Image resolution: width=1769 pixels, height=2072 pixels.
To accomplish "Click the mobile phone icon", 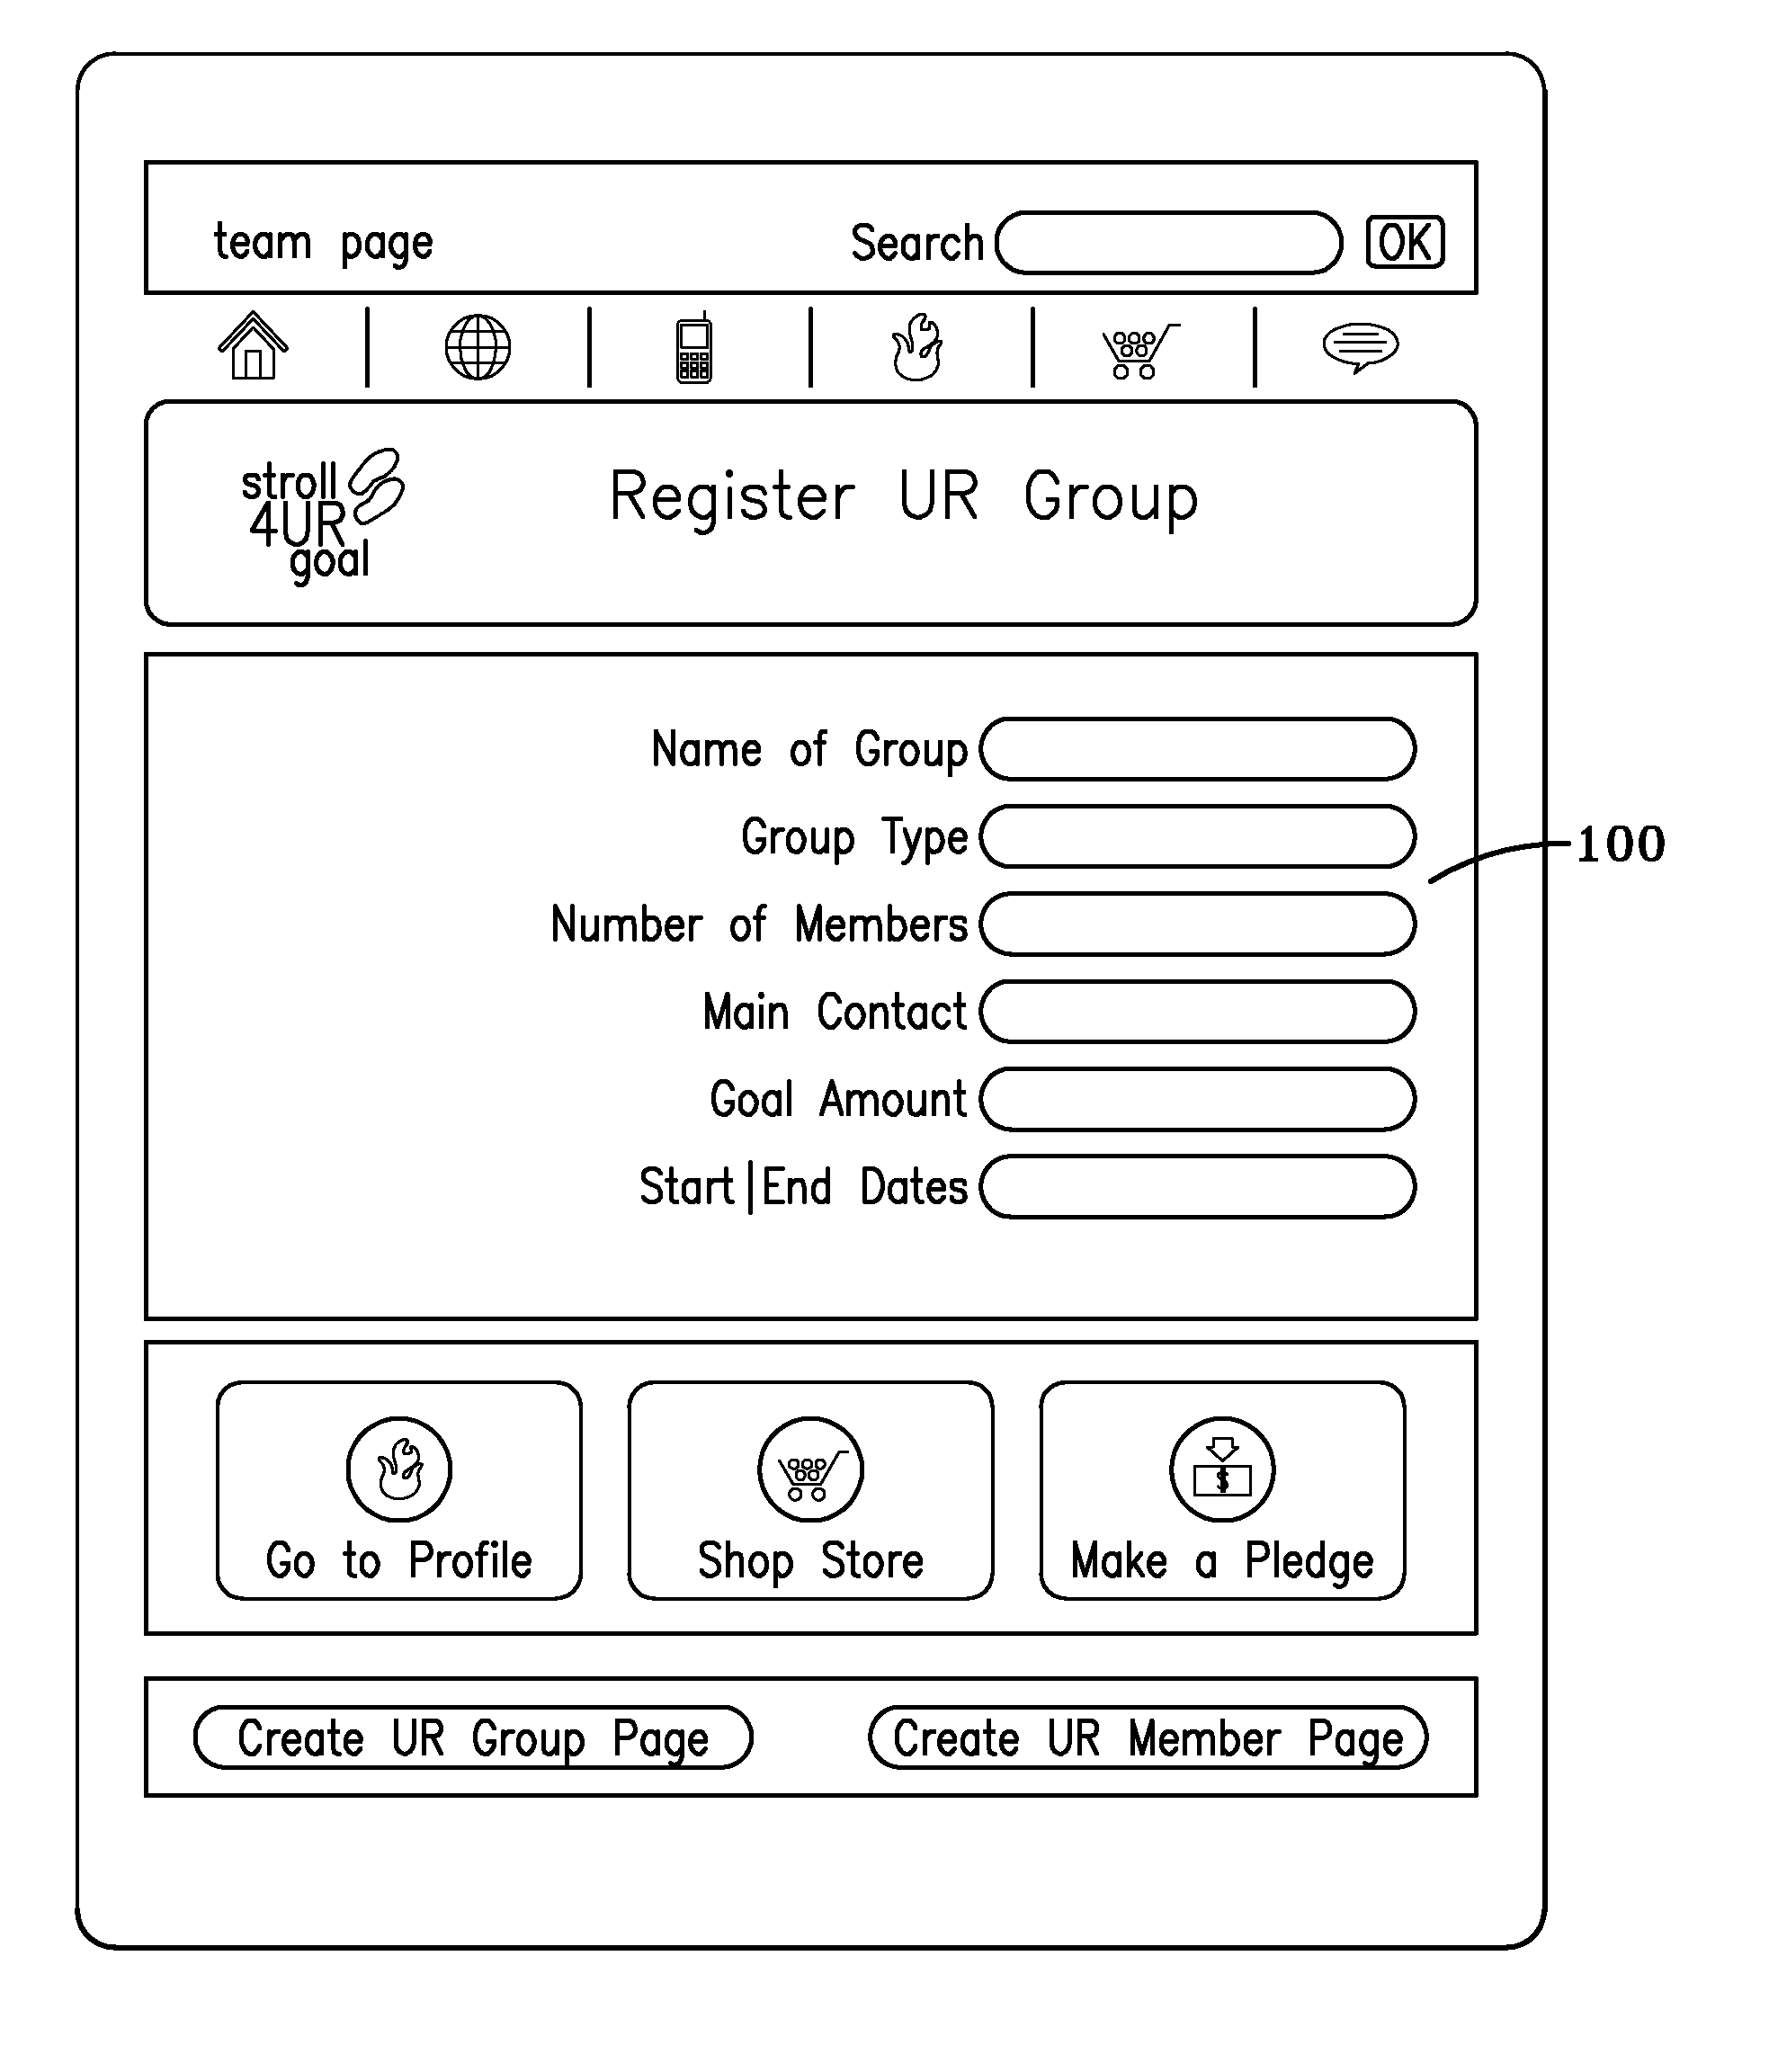I will 690,323.
